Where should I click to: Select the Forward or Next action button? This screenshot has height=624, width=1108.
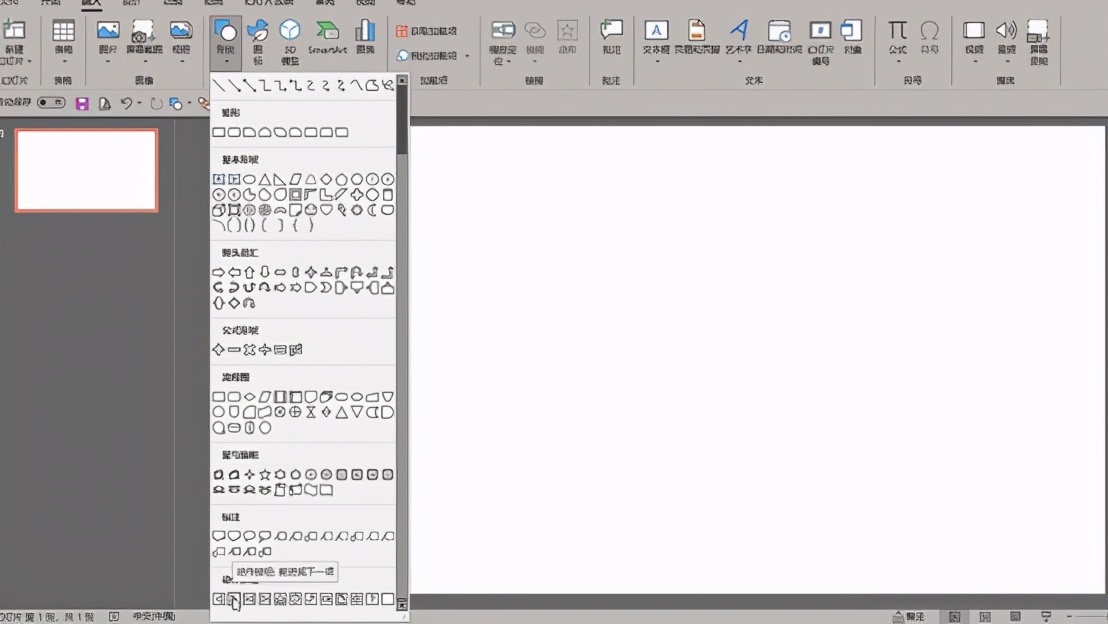tap(234, 599)
